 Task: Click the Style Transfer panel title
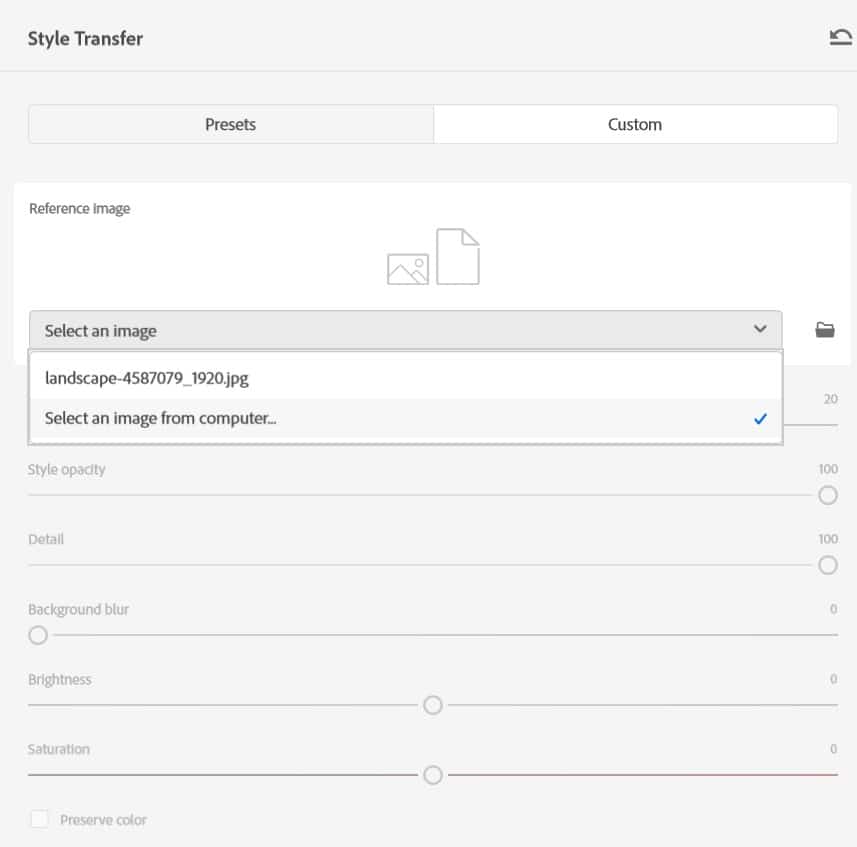click(84, 37)
